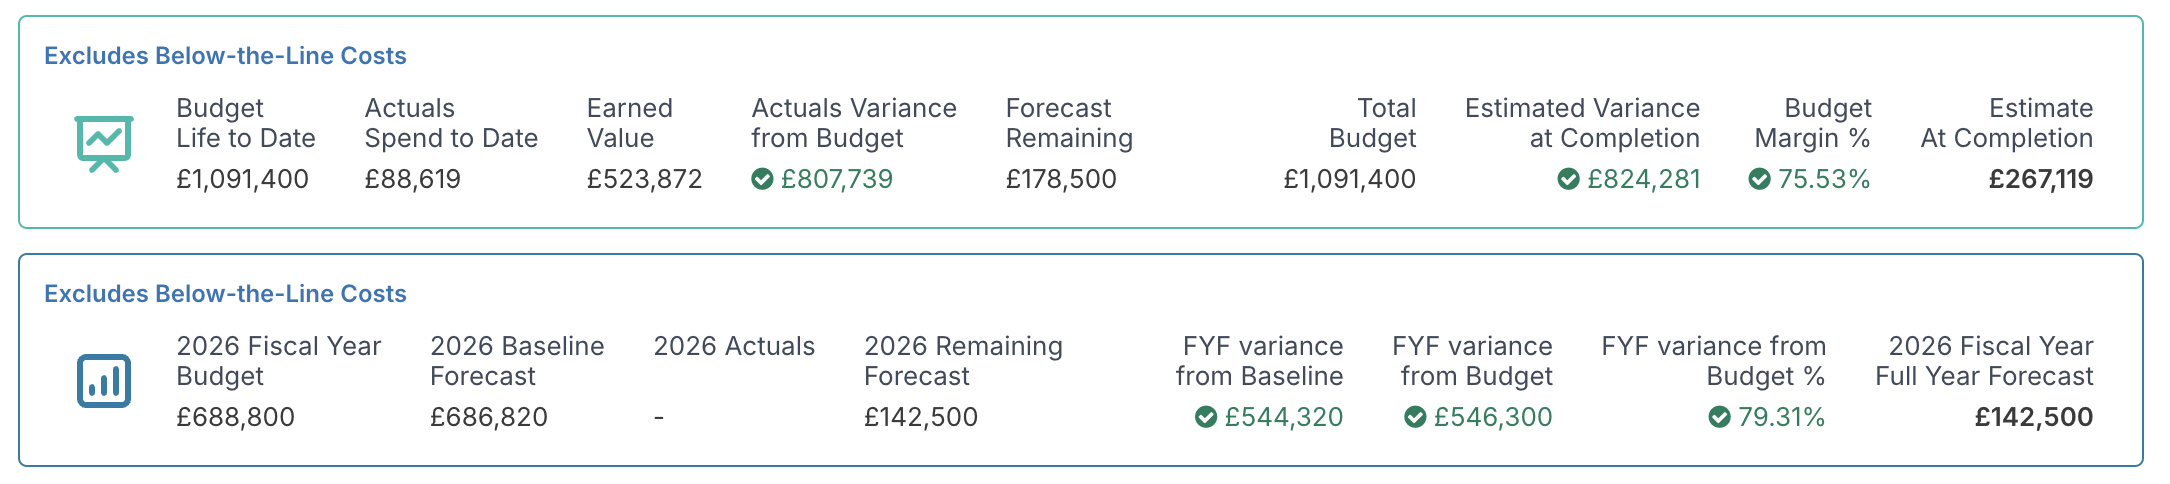Image resolution: width=2170 pixels, height=484 pixels.
Task: Click the bar chart icon beside 2026 Fiscal Year Budget
Action: [104, 381]
